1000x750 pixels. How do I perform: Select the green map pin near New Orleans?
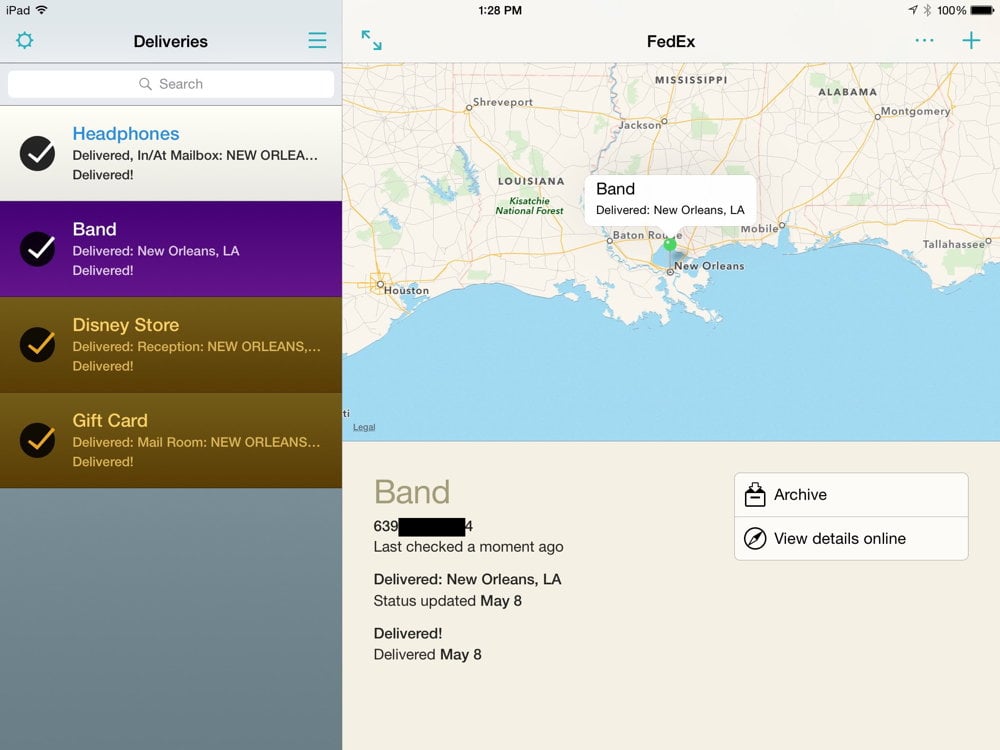coord(670,244)
